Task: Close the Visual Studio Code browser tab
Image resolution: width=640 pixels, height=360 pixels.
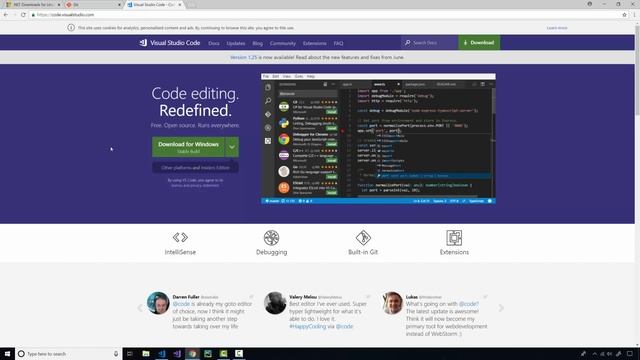Action: coord(180,4)
